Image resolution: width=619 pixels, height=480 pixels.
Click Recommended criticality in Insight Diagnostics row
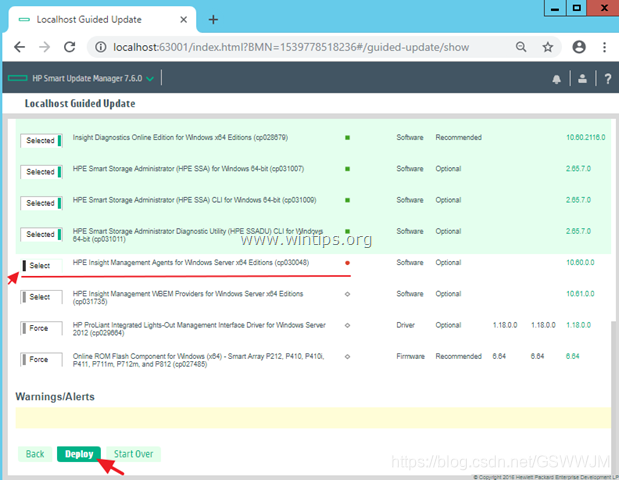click(458, 137)
